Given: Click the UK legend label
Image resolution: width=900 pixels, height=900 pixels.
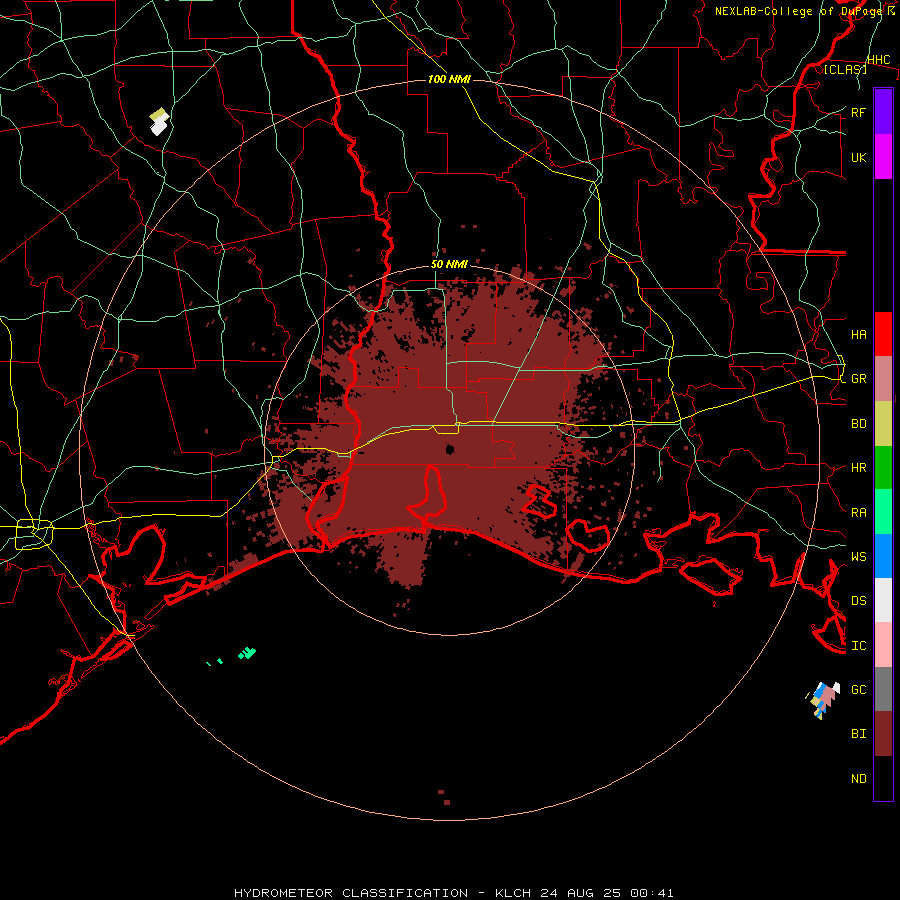Looking at the screenshot, I should (858, 157).
